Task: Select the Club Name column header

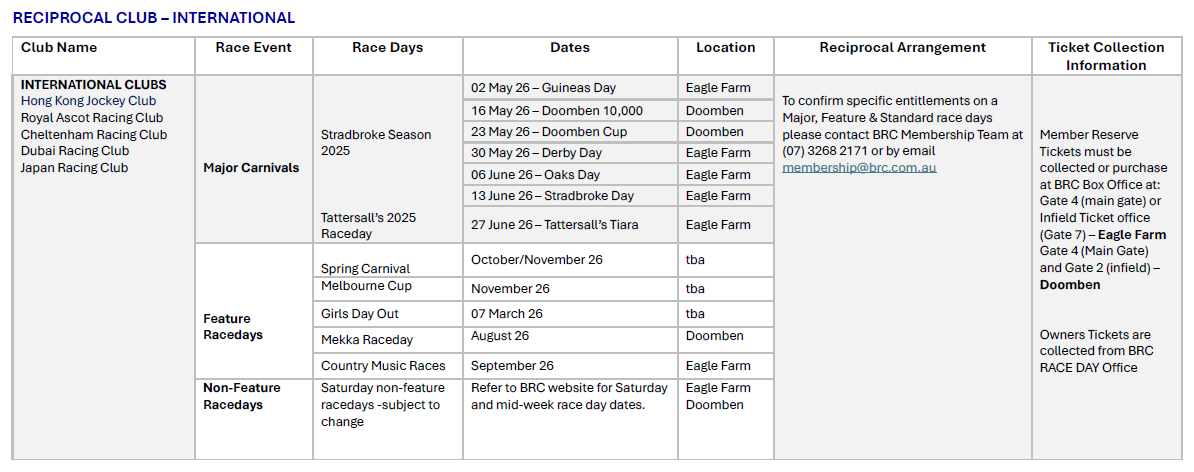Action: pos(104,56)
